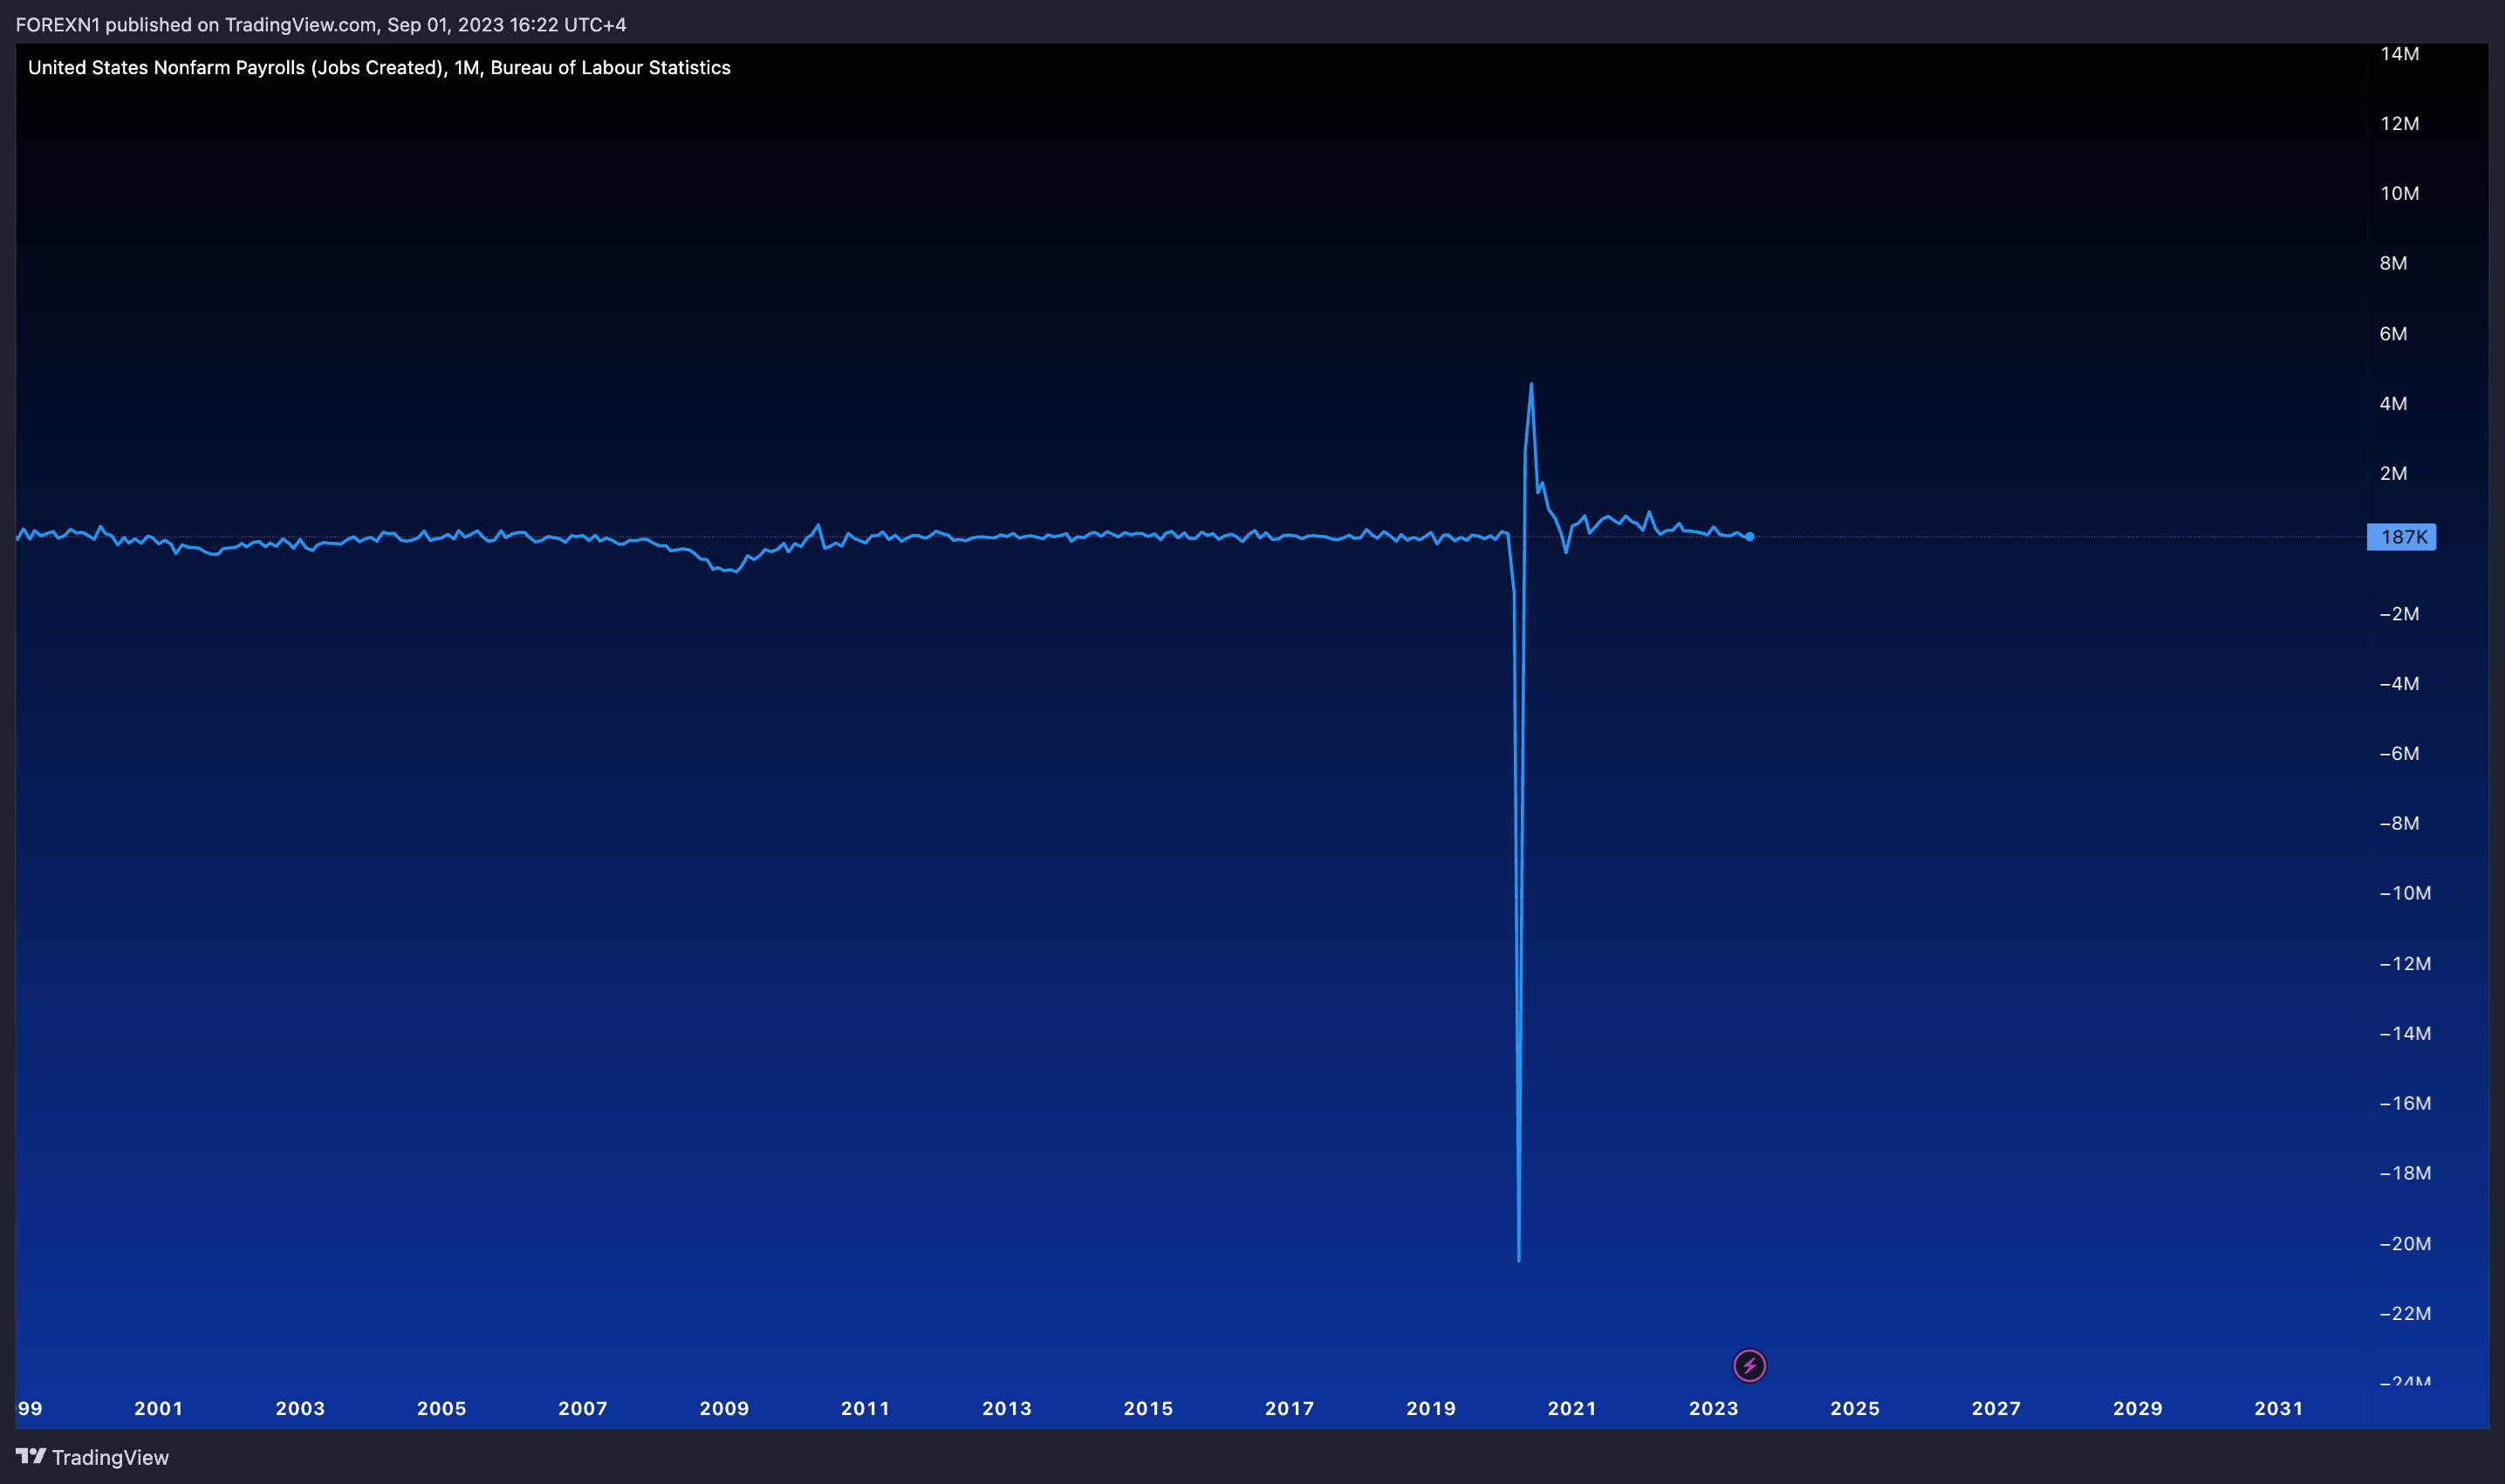Click the 12M label on the price axis
This screenshot has width=2505, height=1484.
[x=2399, y=123]
